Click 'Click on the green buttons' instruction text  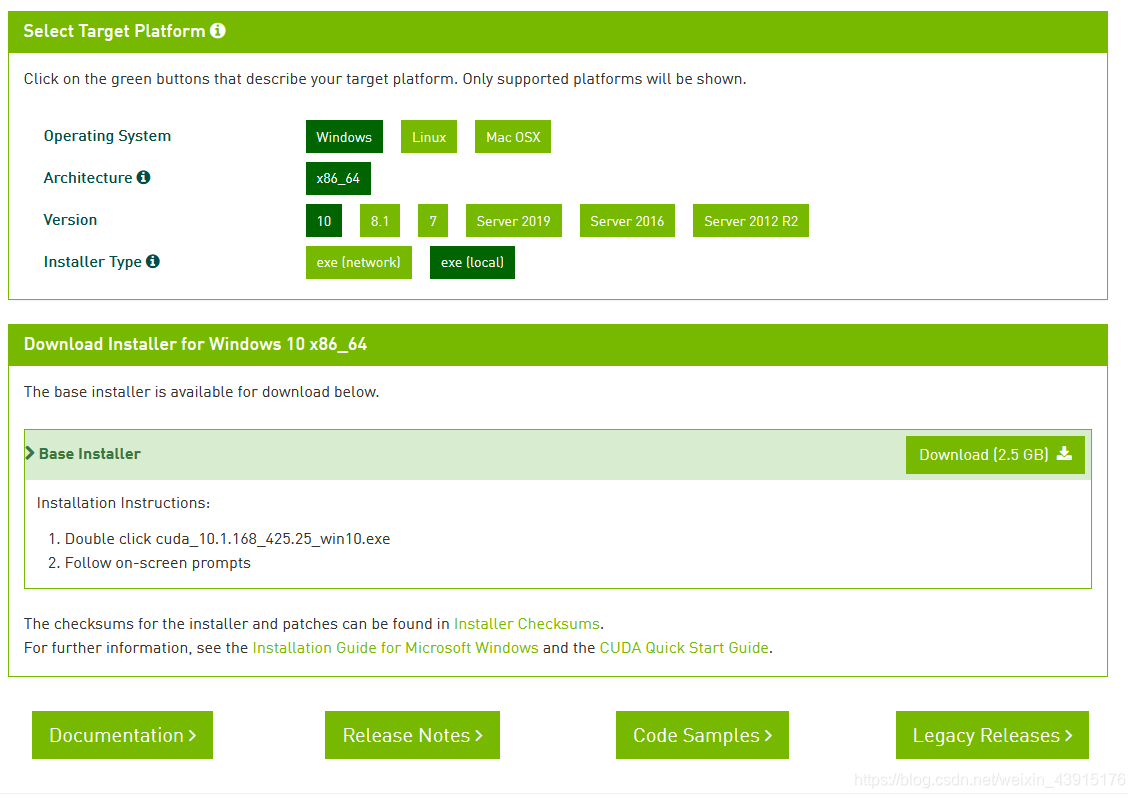click(385, 79)
